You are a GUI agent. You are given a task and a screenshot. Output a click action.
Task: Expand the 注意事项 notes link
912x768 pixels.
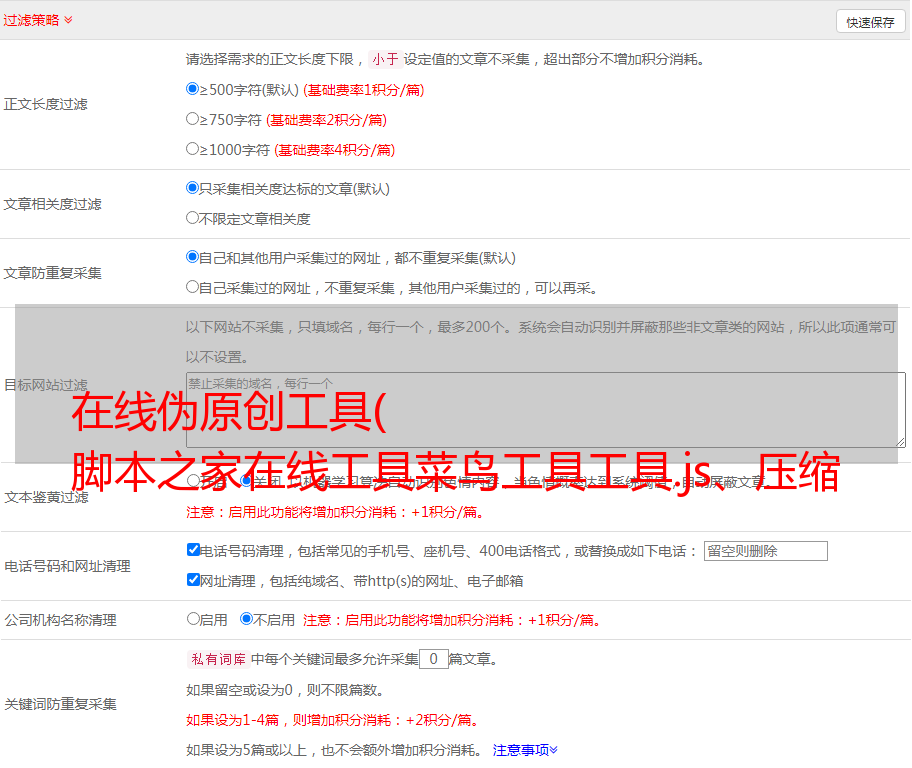point(525,750)
